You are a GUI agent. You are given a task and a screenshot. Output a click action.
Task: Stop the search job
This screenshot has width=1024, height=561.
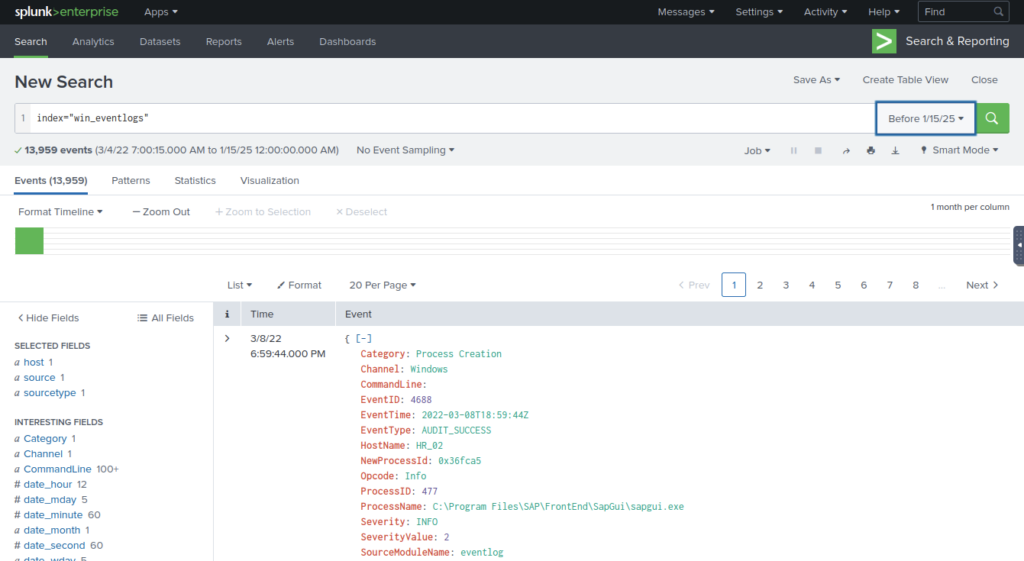pyautogui.click(x=818, y=150)
